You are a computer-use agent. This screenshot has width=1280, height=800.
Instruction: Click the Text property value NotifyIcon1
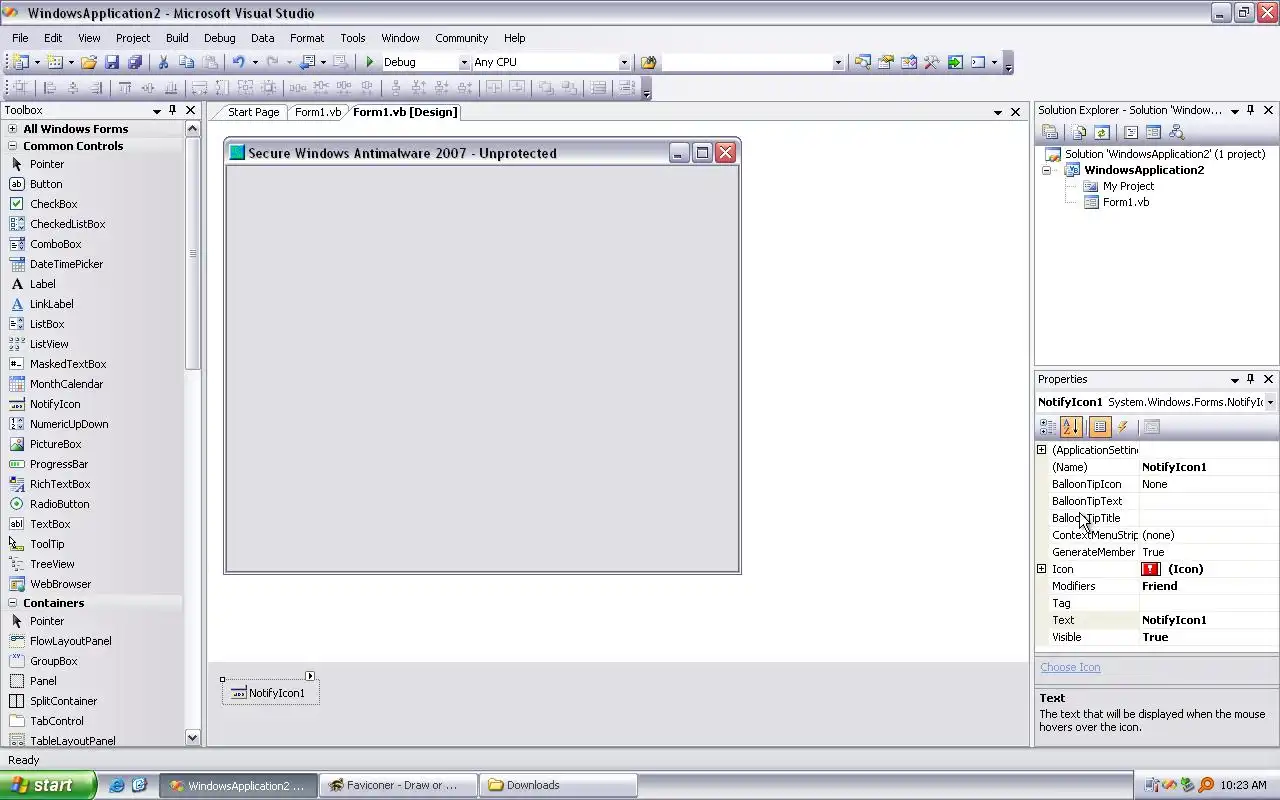click(x=1208, y=620)
